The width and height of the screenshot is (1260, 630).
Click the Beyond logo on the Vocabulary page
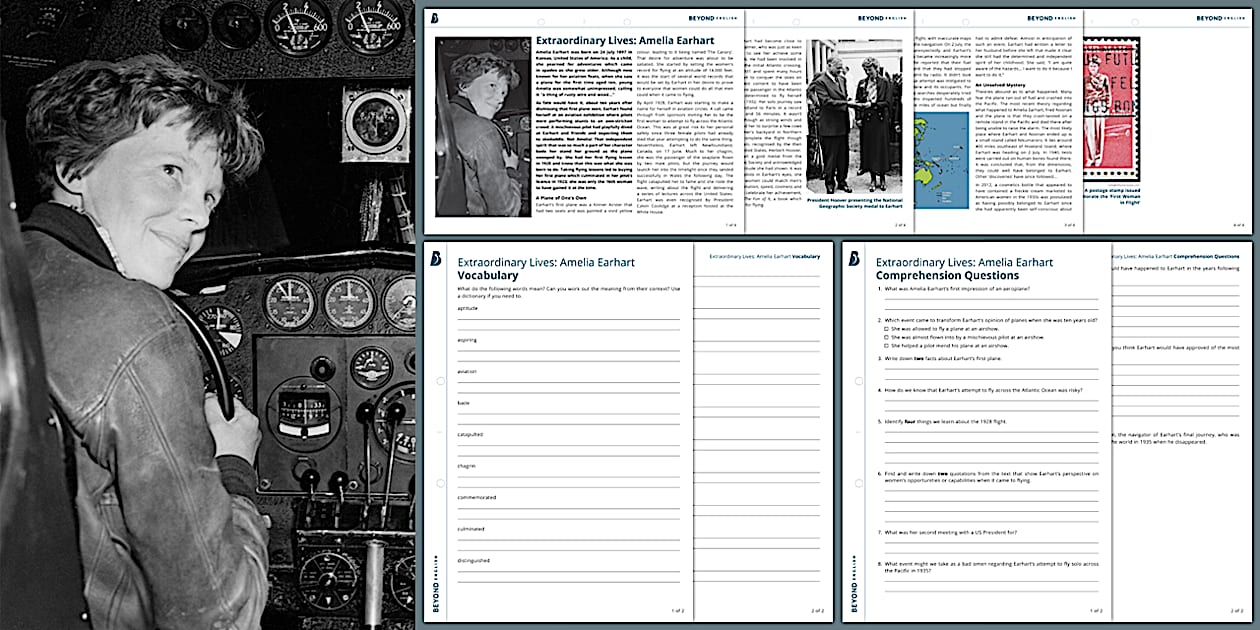pyautogui.click(x=436, y=260)
